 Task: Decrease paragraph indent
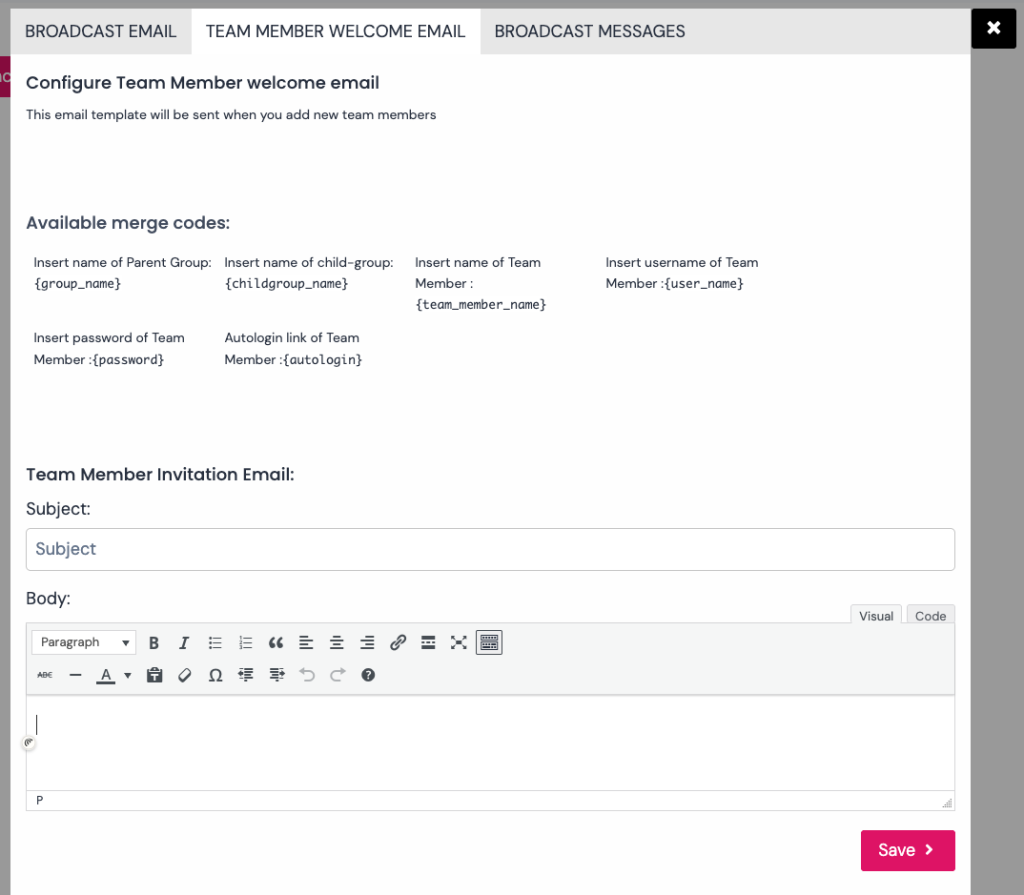pos(246,675)
